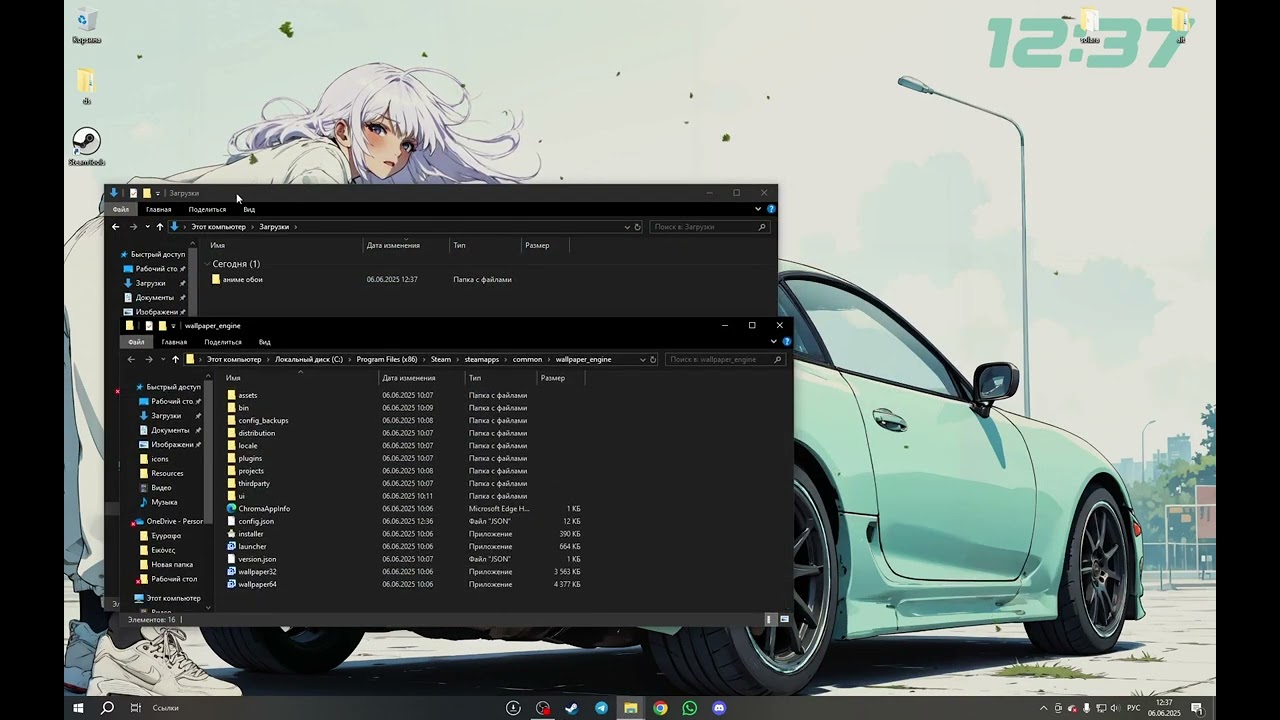Select the yellow folder below the Recycle Bin
Screen dimensions: 1280x720
[x=87, y=85]
